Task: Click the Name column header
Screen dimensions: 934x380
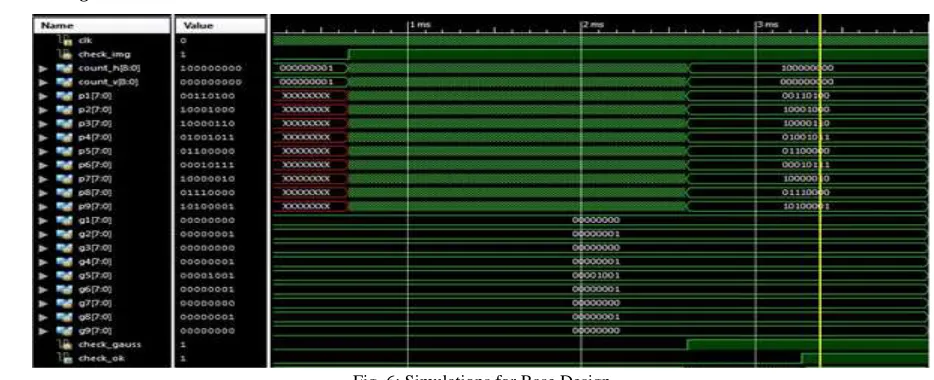Action: pos(102,26)
